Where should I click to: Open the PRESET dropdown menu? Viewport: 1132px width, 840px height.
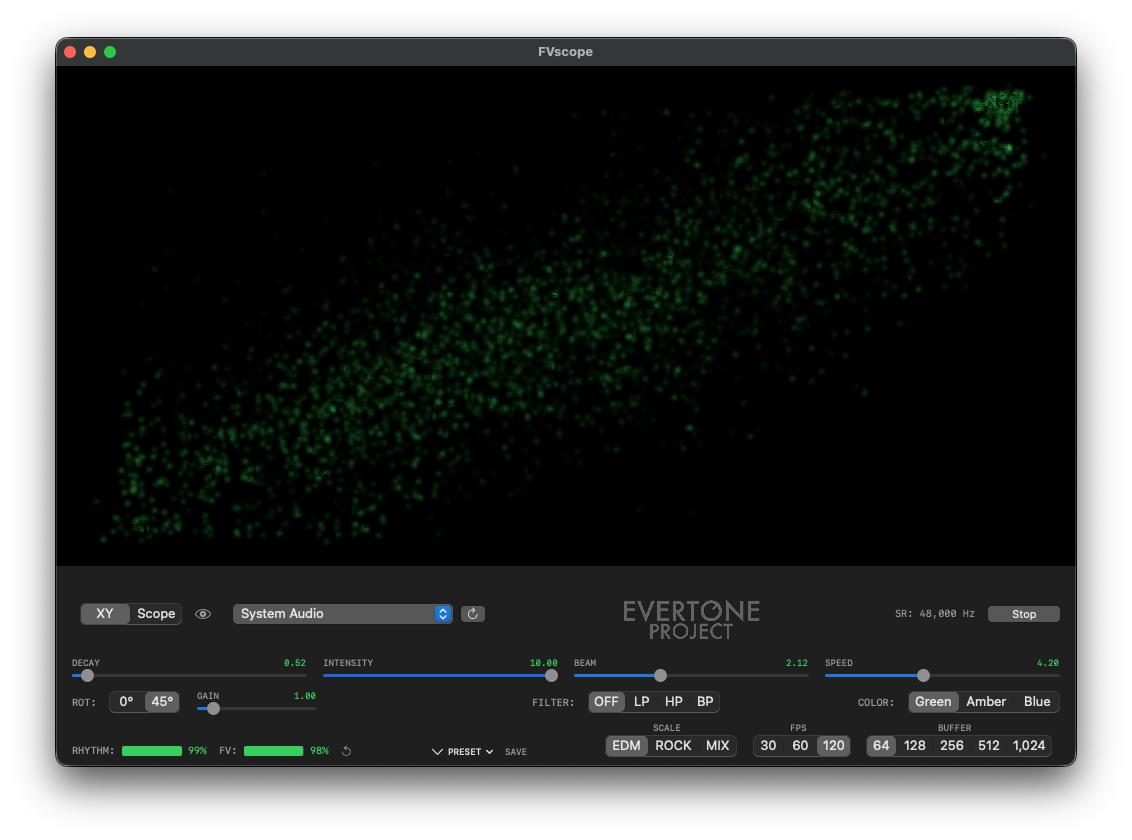(x=470, y=752)
